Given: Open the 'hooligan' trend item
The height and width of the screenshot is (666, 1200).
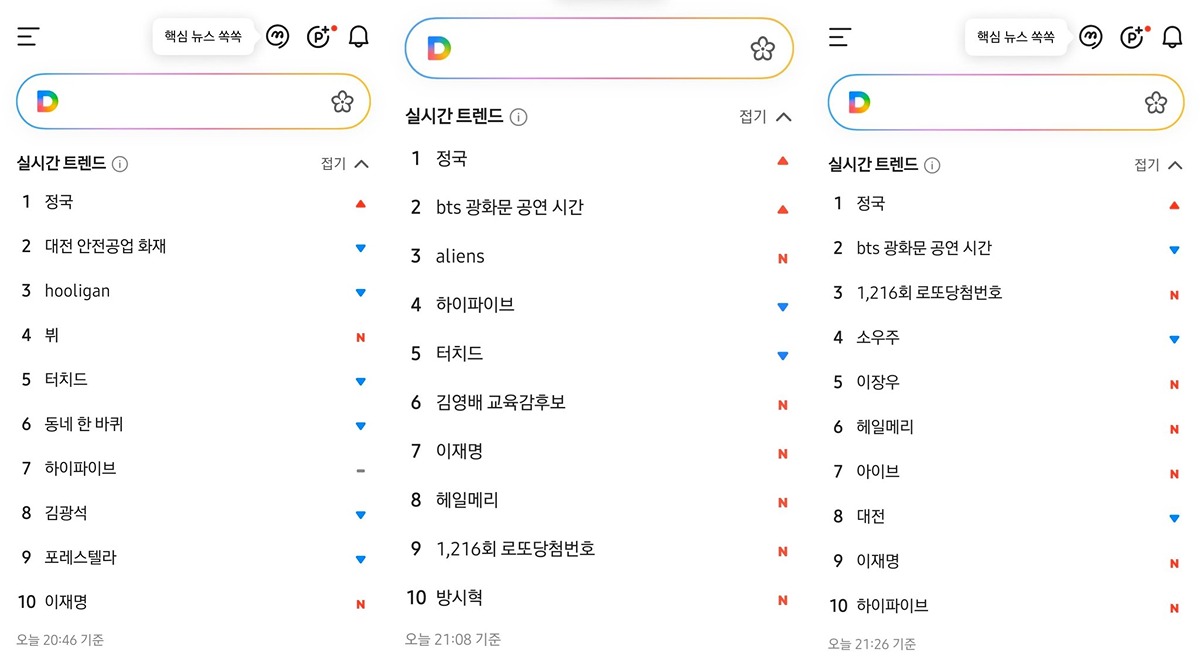Looking at the screenshot, I should 77,291.
